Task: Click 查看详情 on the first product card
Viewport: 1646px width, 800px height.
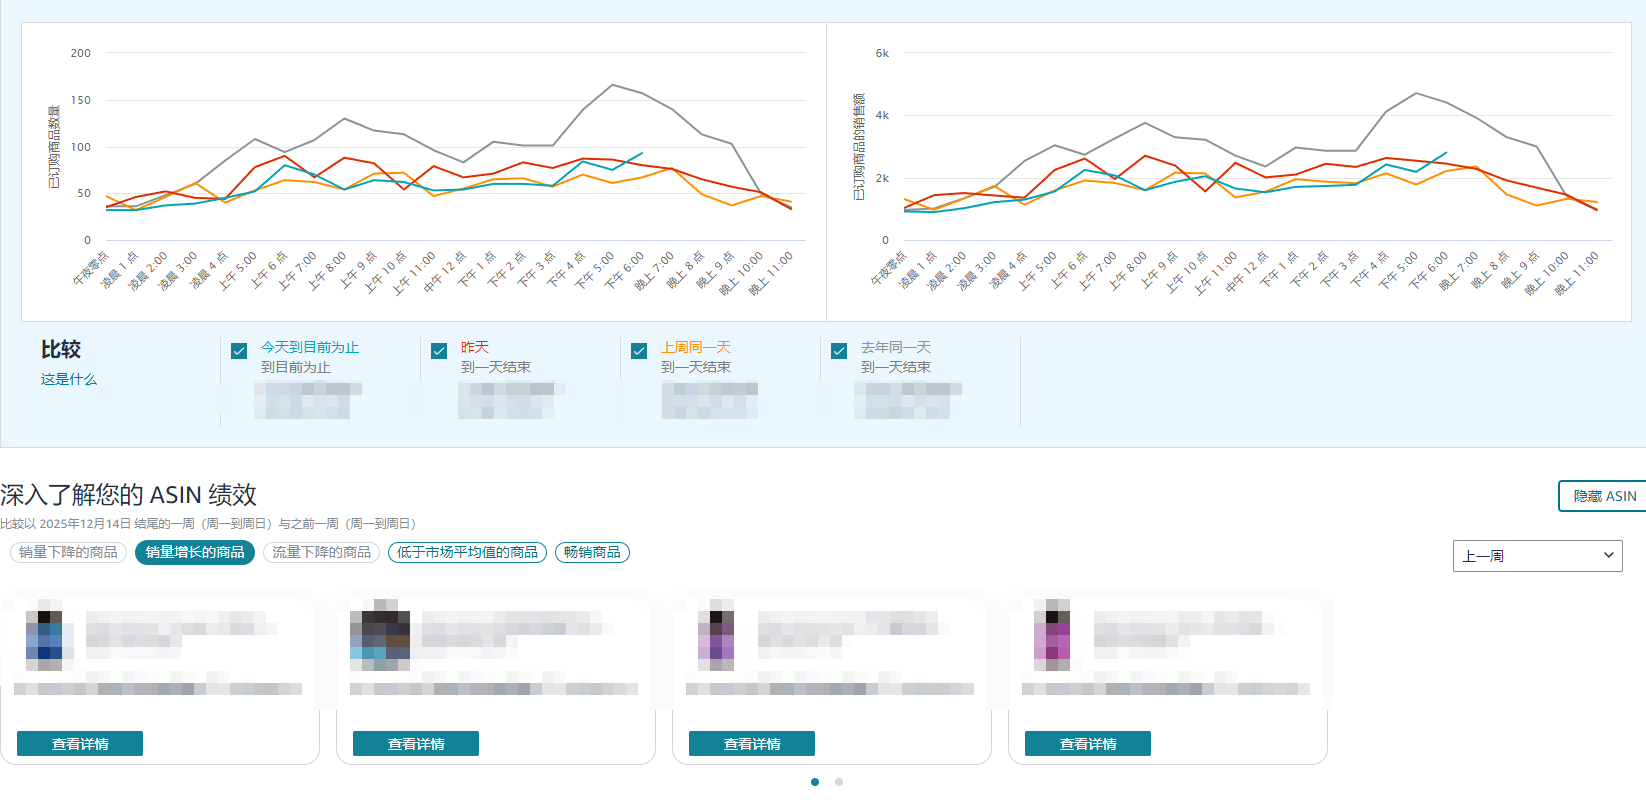Action: pos(80,744)
